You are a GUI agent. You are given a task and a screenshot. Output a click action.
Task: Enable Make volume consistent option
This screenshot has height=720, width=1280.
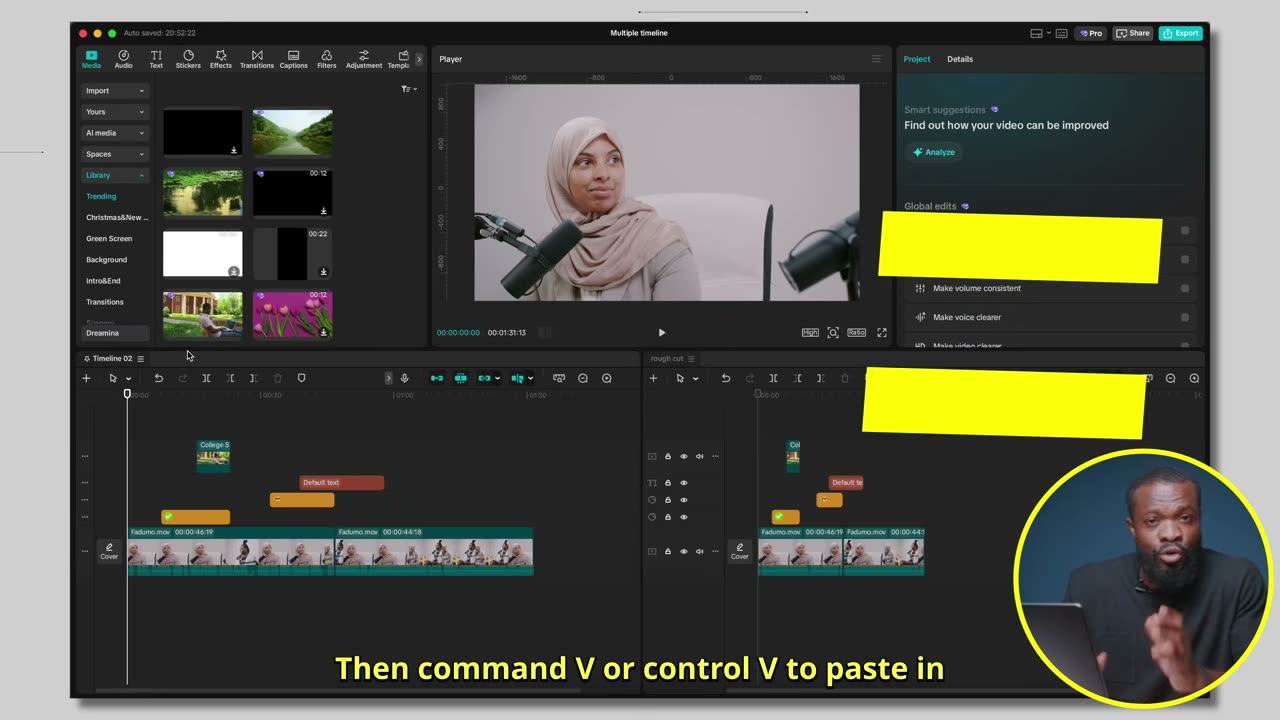1185,288
